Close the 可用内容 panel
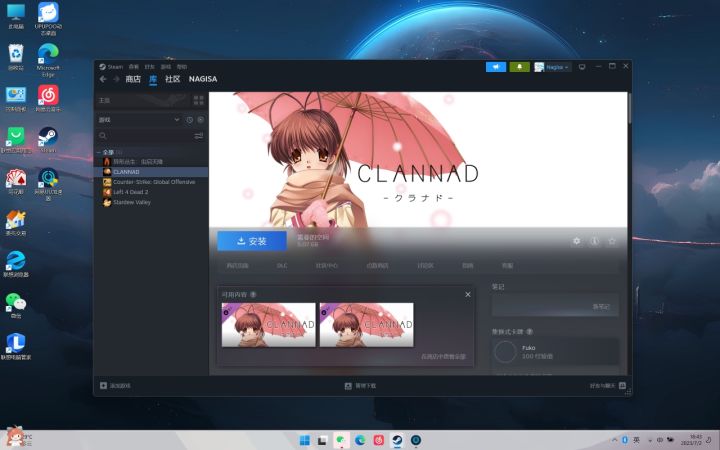Viewport: 720px width, 450px height. (x=467, y=294)
